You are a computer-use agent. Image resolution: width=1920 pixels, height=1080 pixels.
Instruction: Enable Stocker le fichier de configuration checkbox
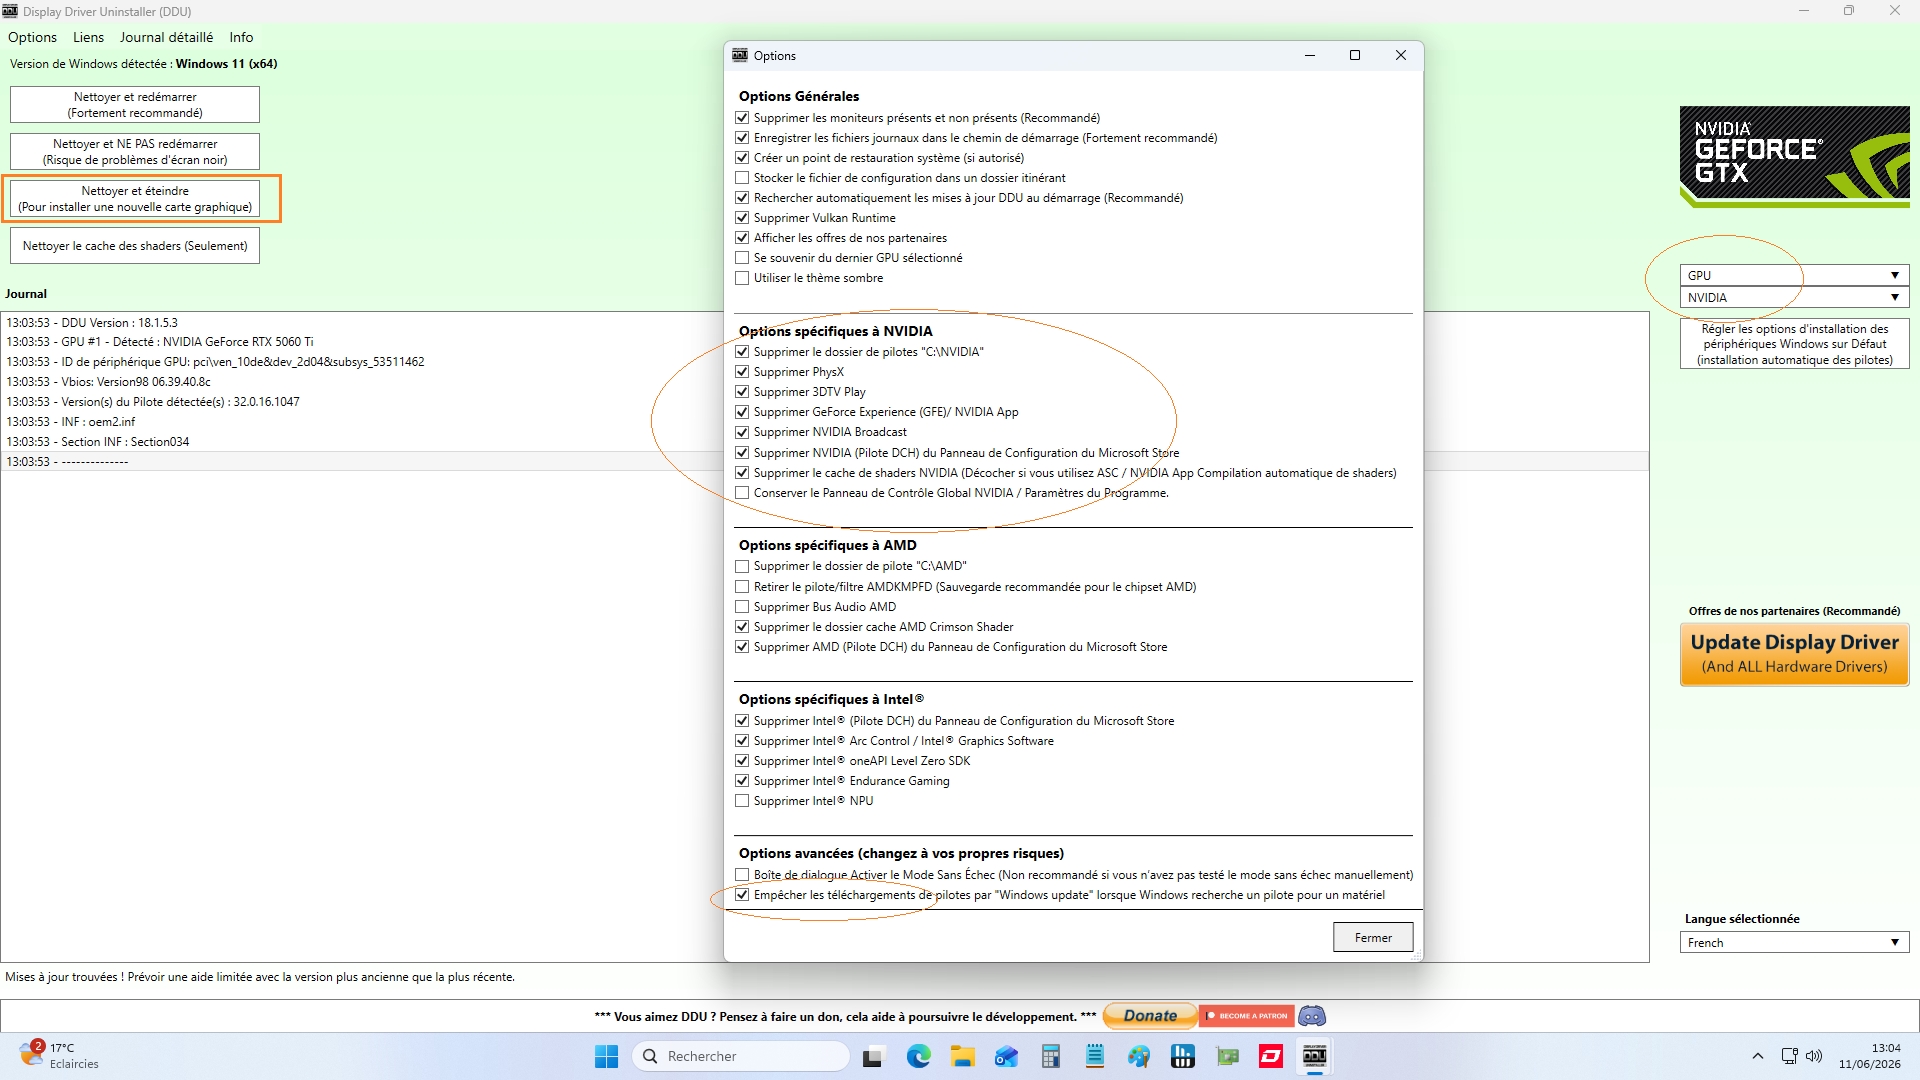(x=742, y=178)
